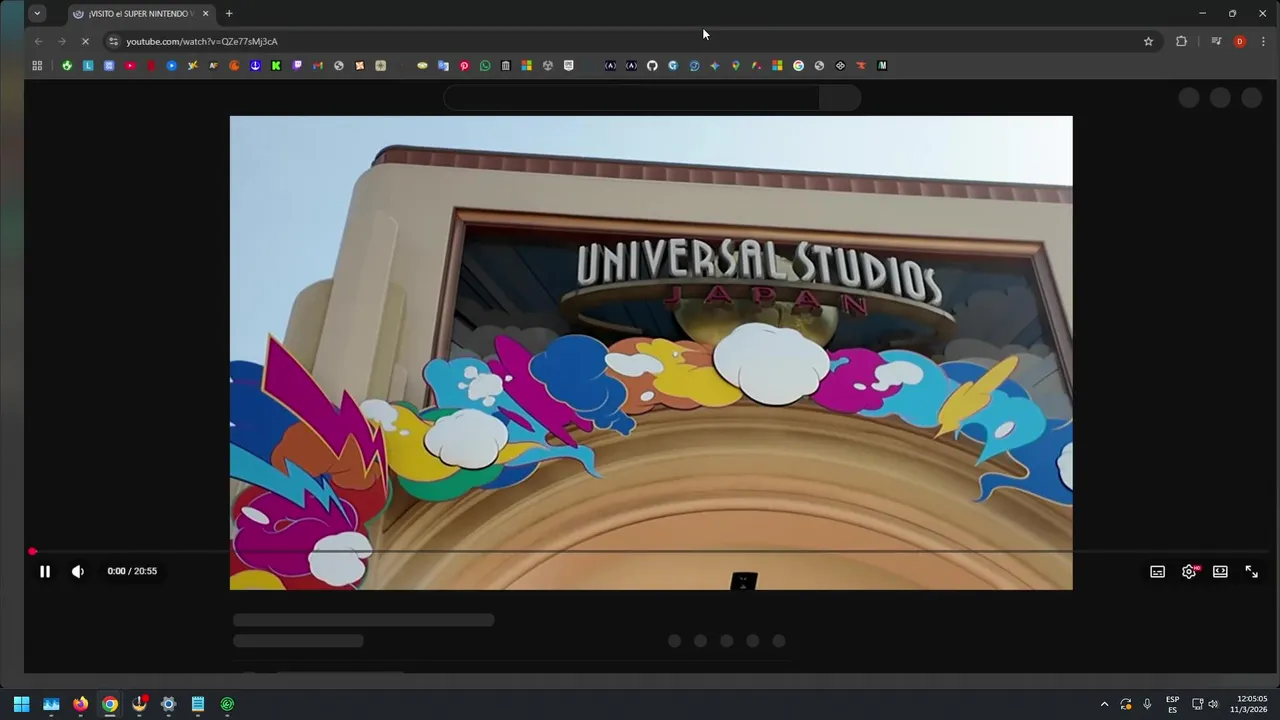Screen dimensions: 1280x720
Task: Switch the player to theater mode
Action: point(1220,571)
